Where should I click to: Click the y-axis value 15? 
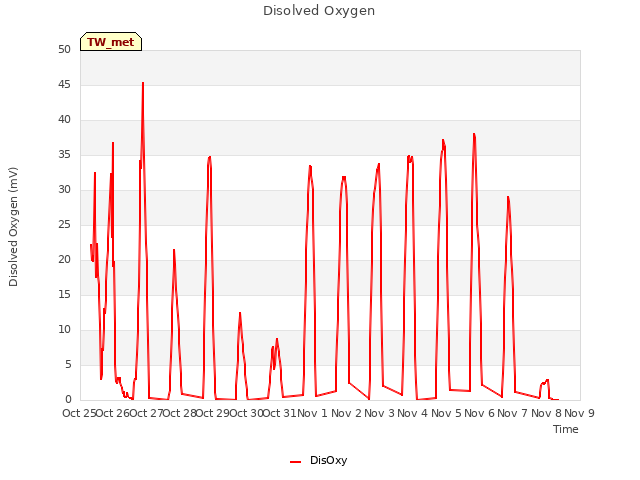point(64,295)
